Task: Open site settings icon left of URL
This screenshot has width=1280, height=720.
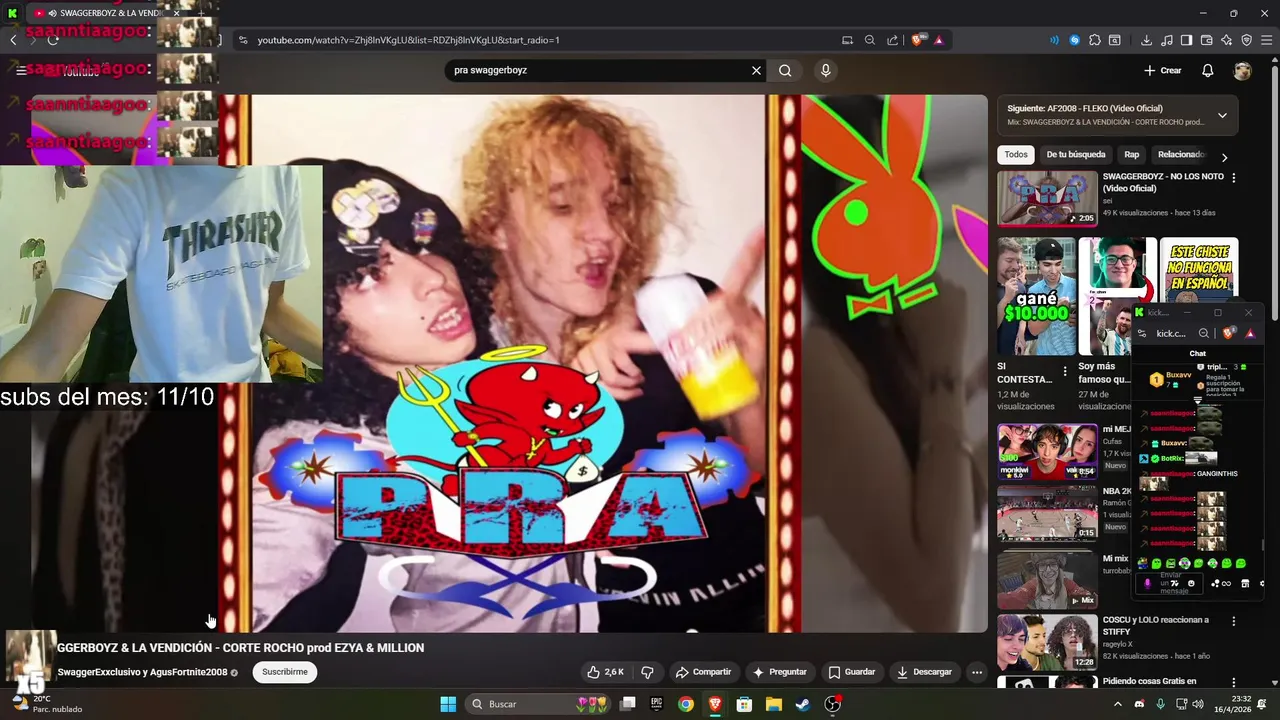Action: pyautogui.click(x=242, y=40)
